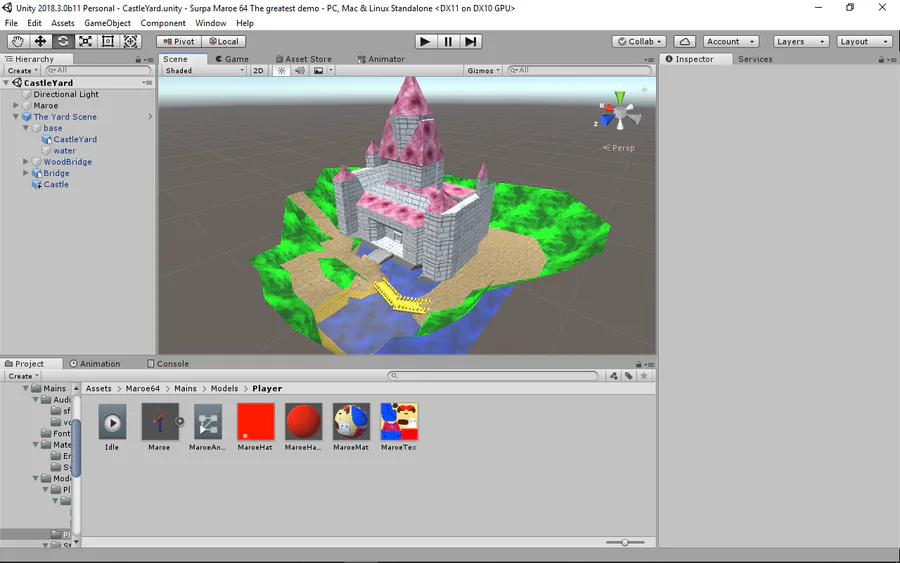Collapse the CastleYard scene root
This screenshot has height=563, width=900.
6,83
